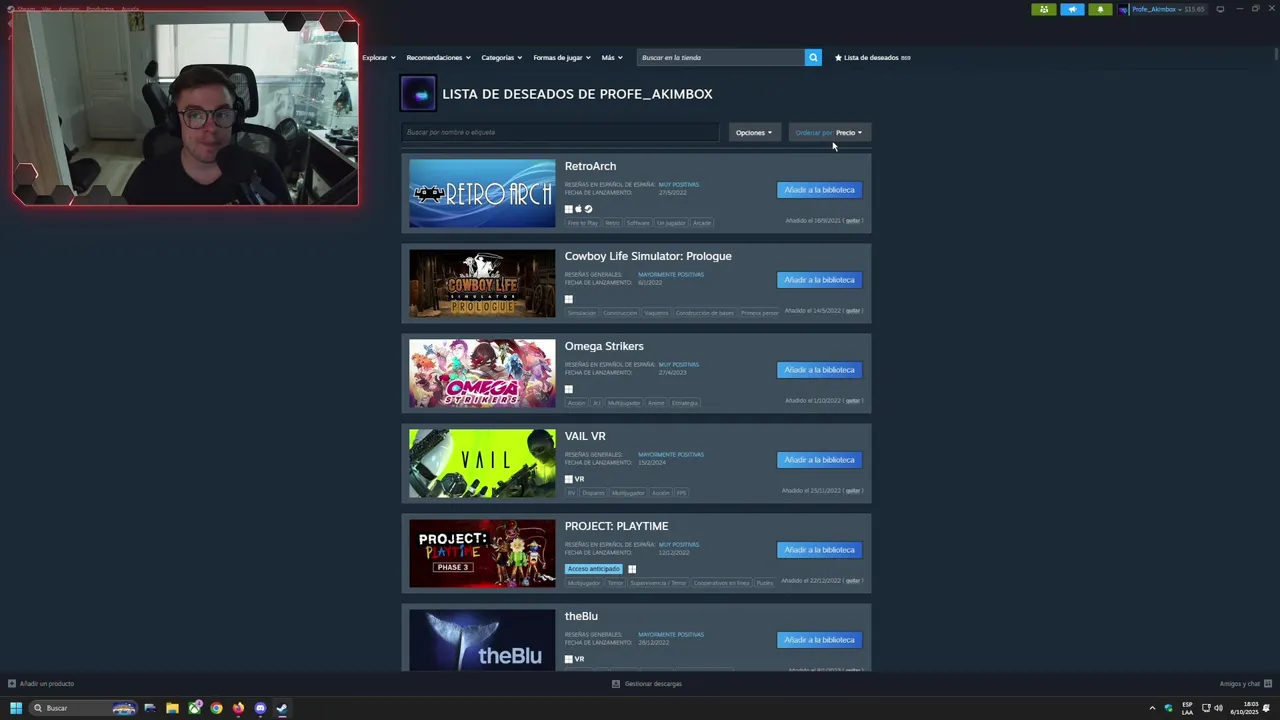The height and width of the screenshot is (720, 1280).
Task: Expand the Recomendaciones menu
Action: point(438,58)
